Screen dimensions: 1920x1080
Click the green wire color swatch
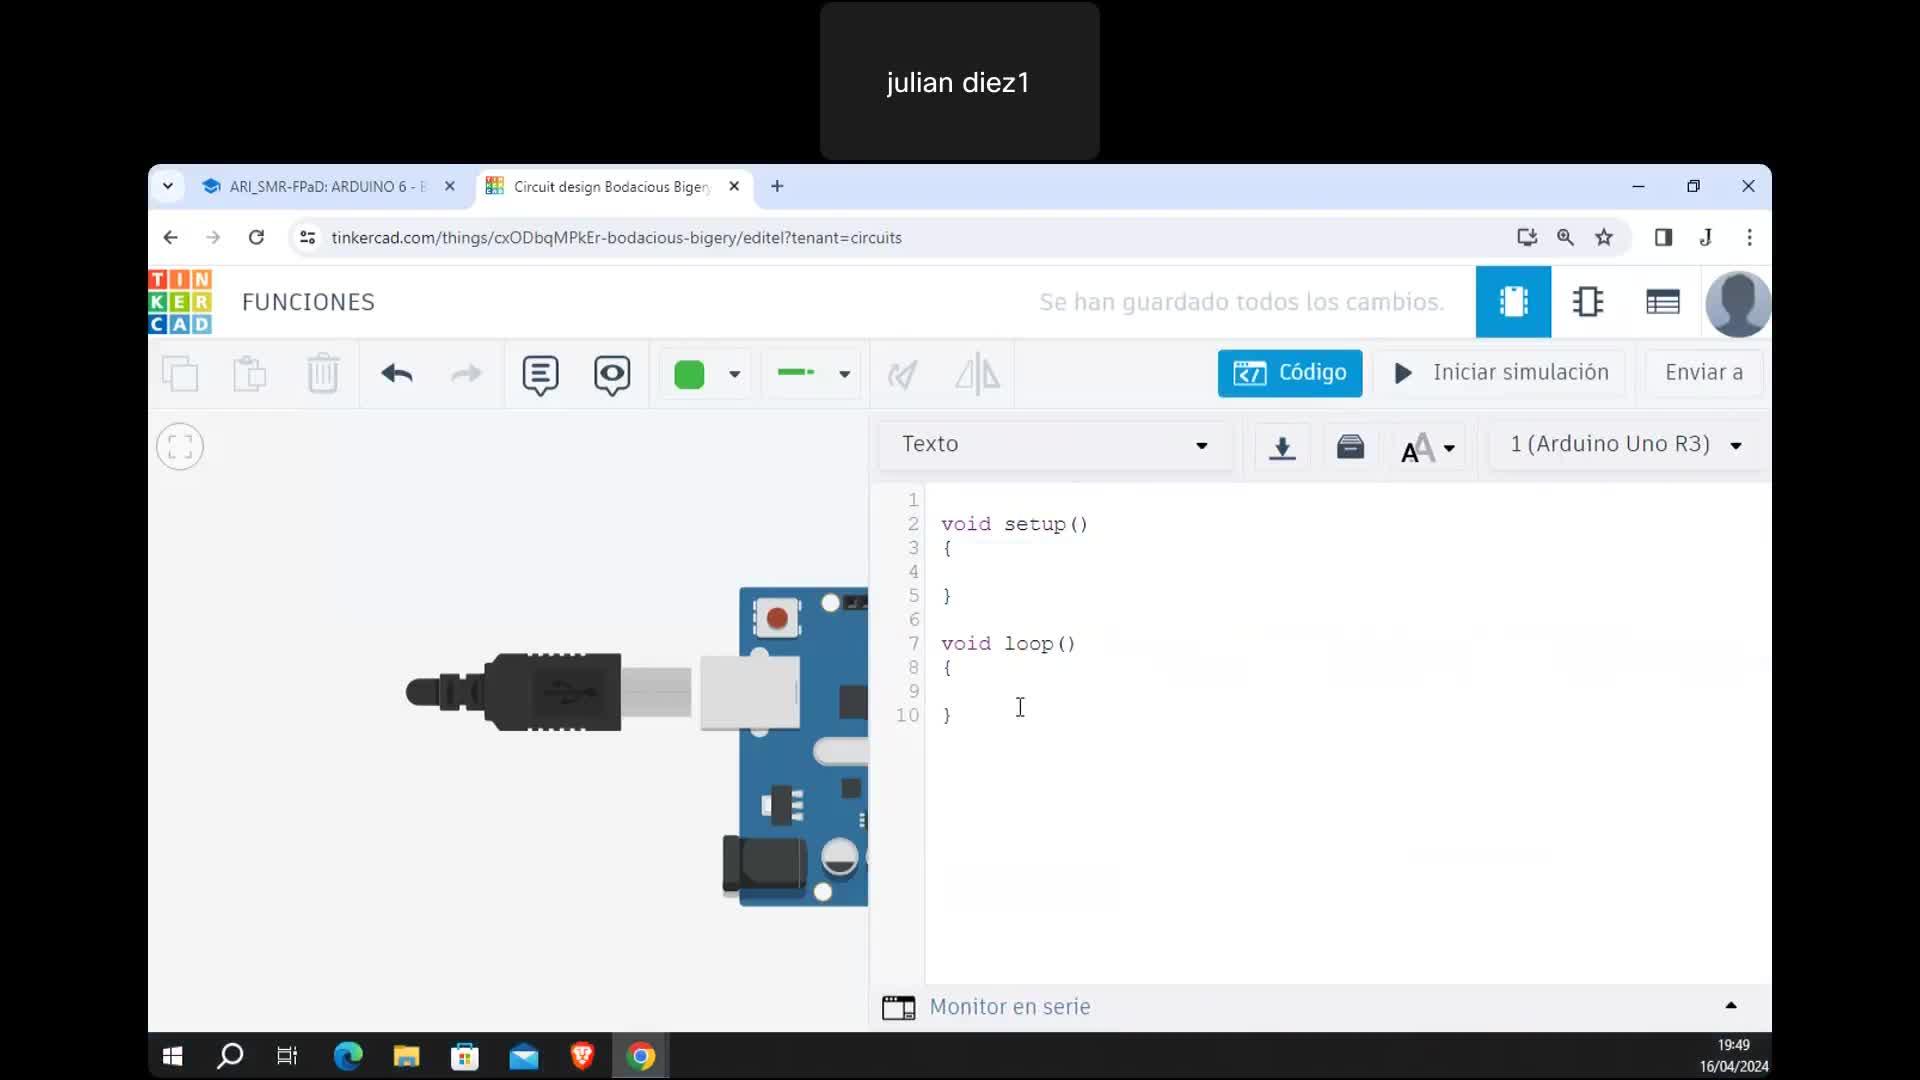690,375
